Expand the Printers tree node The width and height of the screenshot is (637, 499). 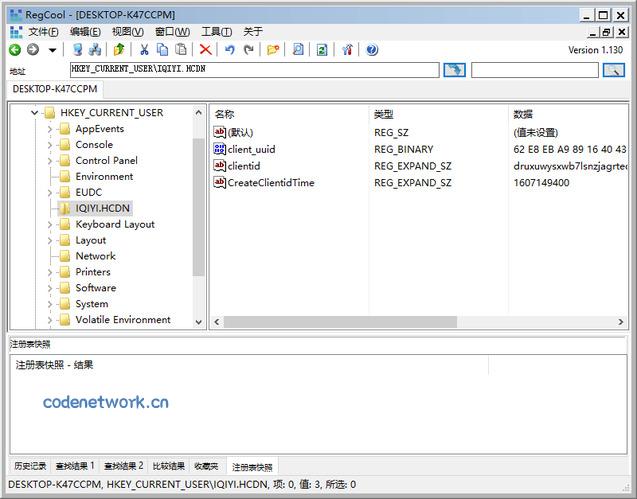50,272
